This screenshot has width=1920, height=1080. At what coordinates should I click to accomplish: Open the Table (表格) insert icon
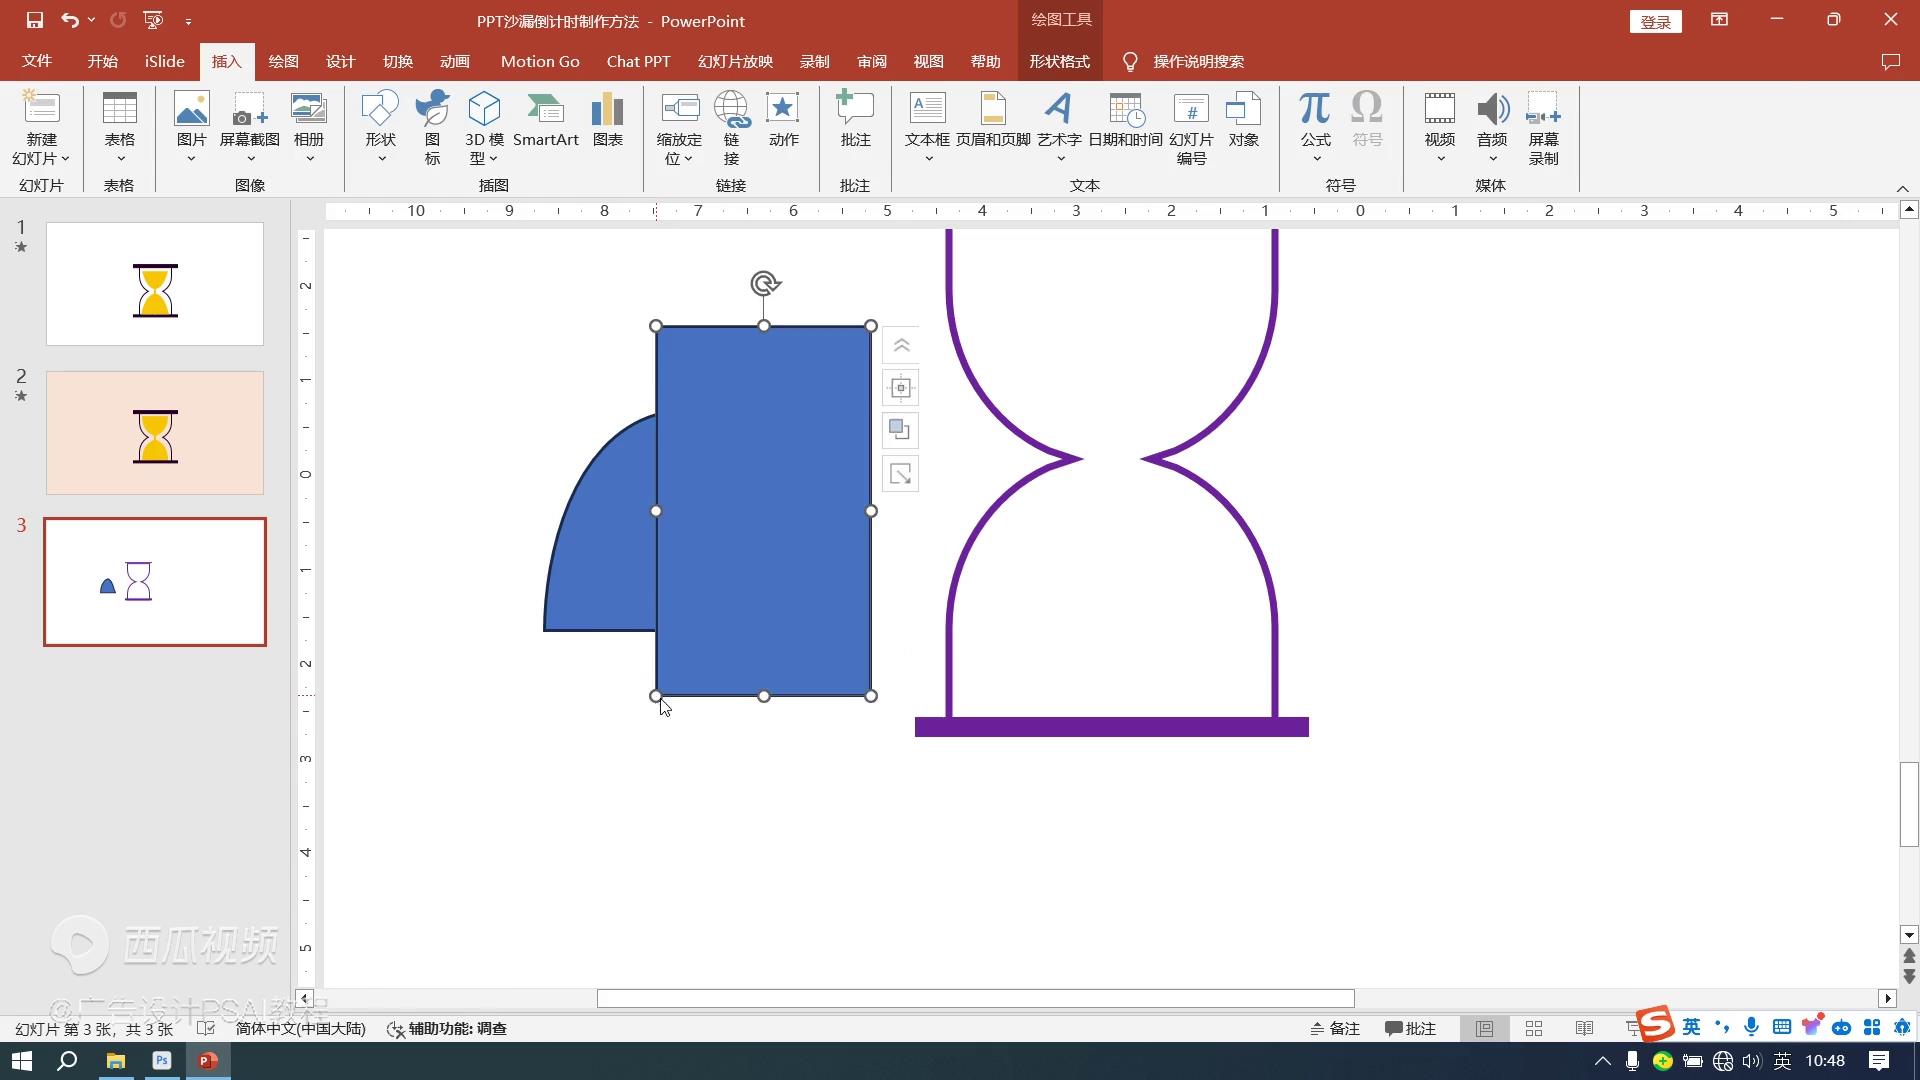point(119,109)
